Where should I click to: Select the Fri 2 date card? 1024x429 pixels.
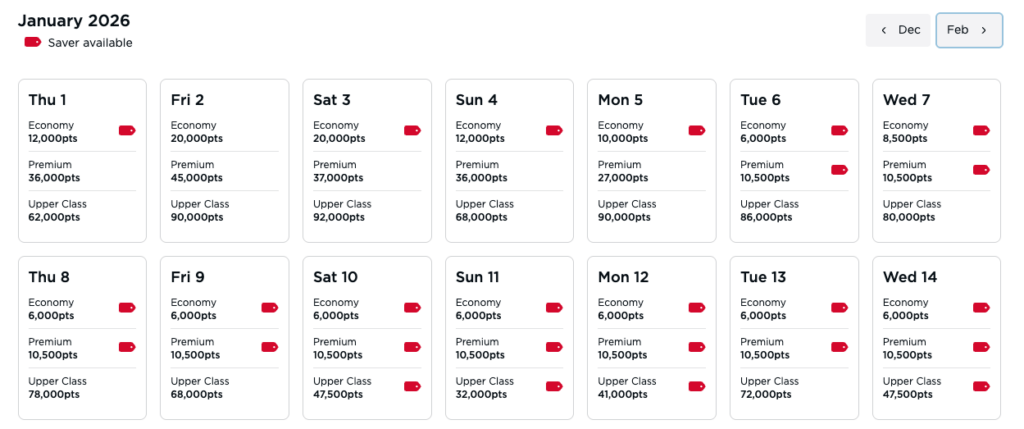224,160
